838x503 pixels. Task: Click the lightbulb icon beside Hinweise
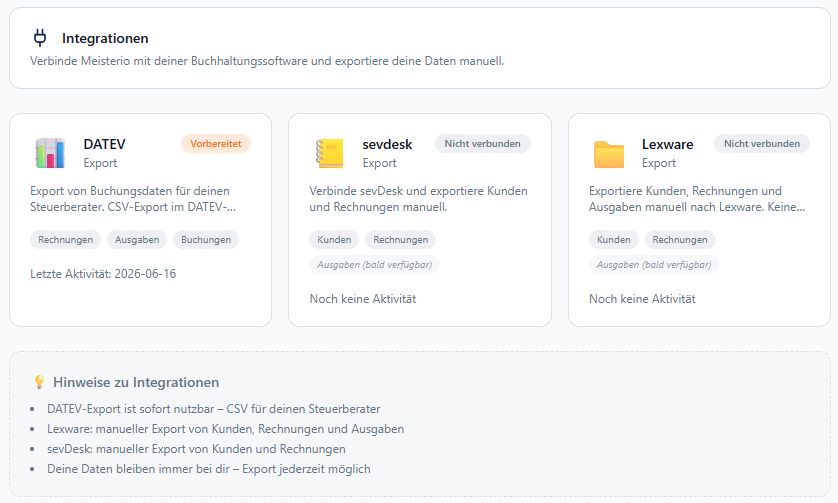39,382
